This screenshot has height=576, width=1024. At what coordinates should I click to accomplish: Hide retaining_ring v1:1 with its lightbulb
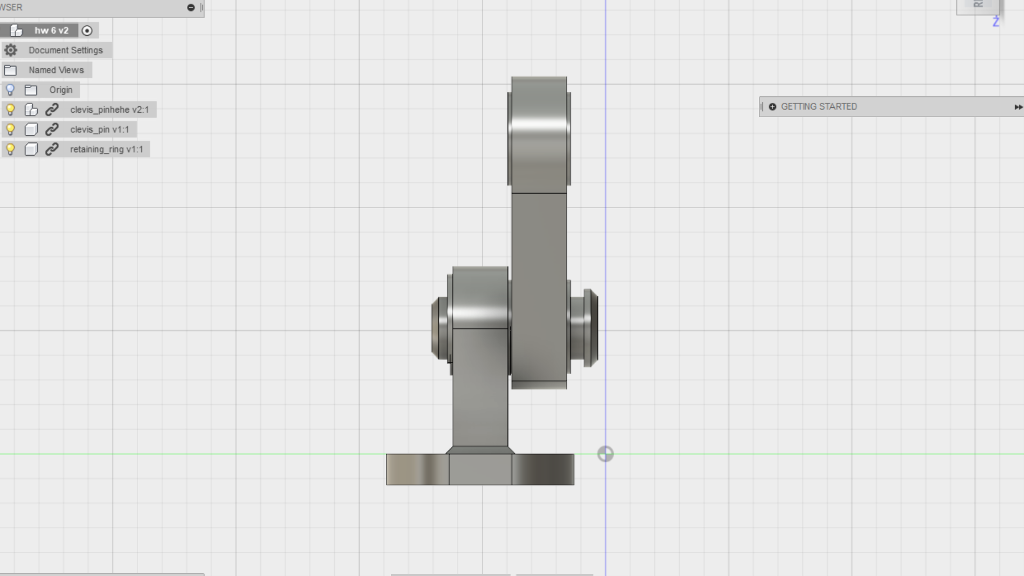10,149
